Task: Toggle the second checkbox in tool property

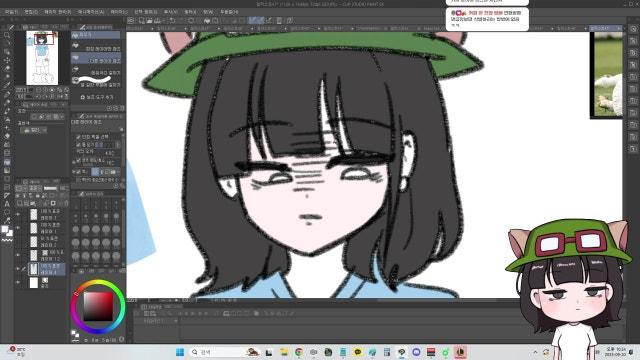Action: 78,144
